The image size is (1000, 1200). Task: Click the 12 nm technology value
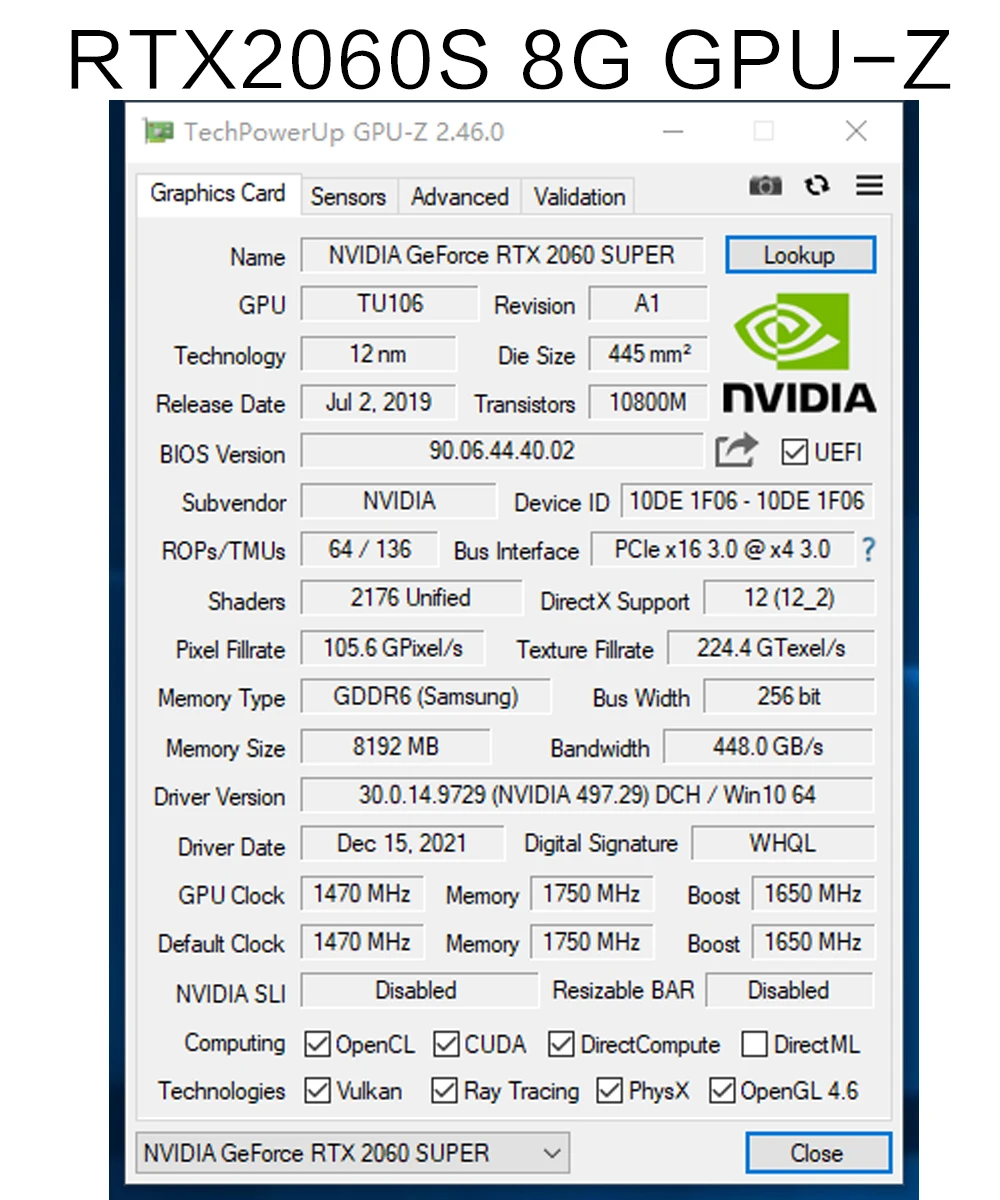(378, 354)
